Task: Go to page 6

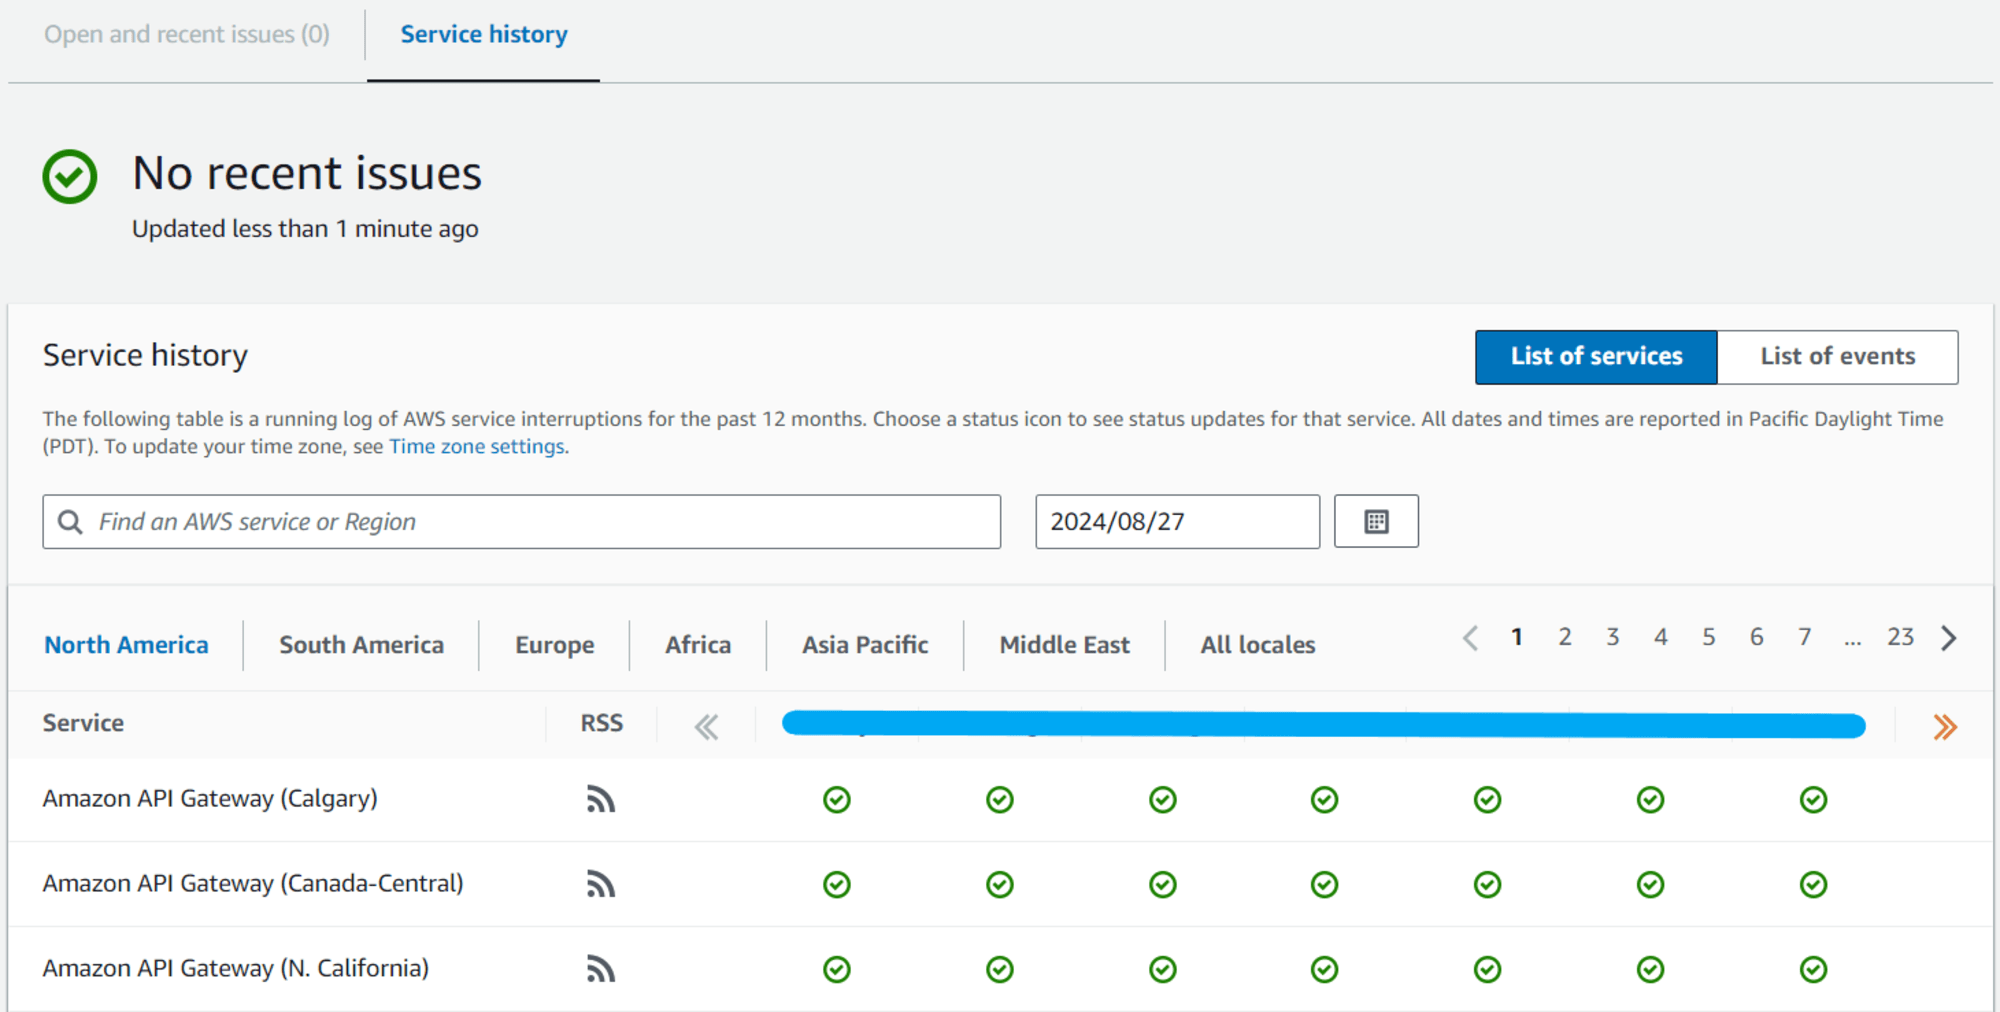Action: 1757,637
